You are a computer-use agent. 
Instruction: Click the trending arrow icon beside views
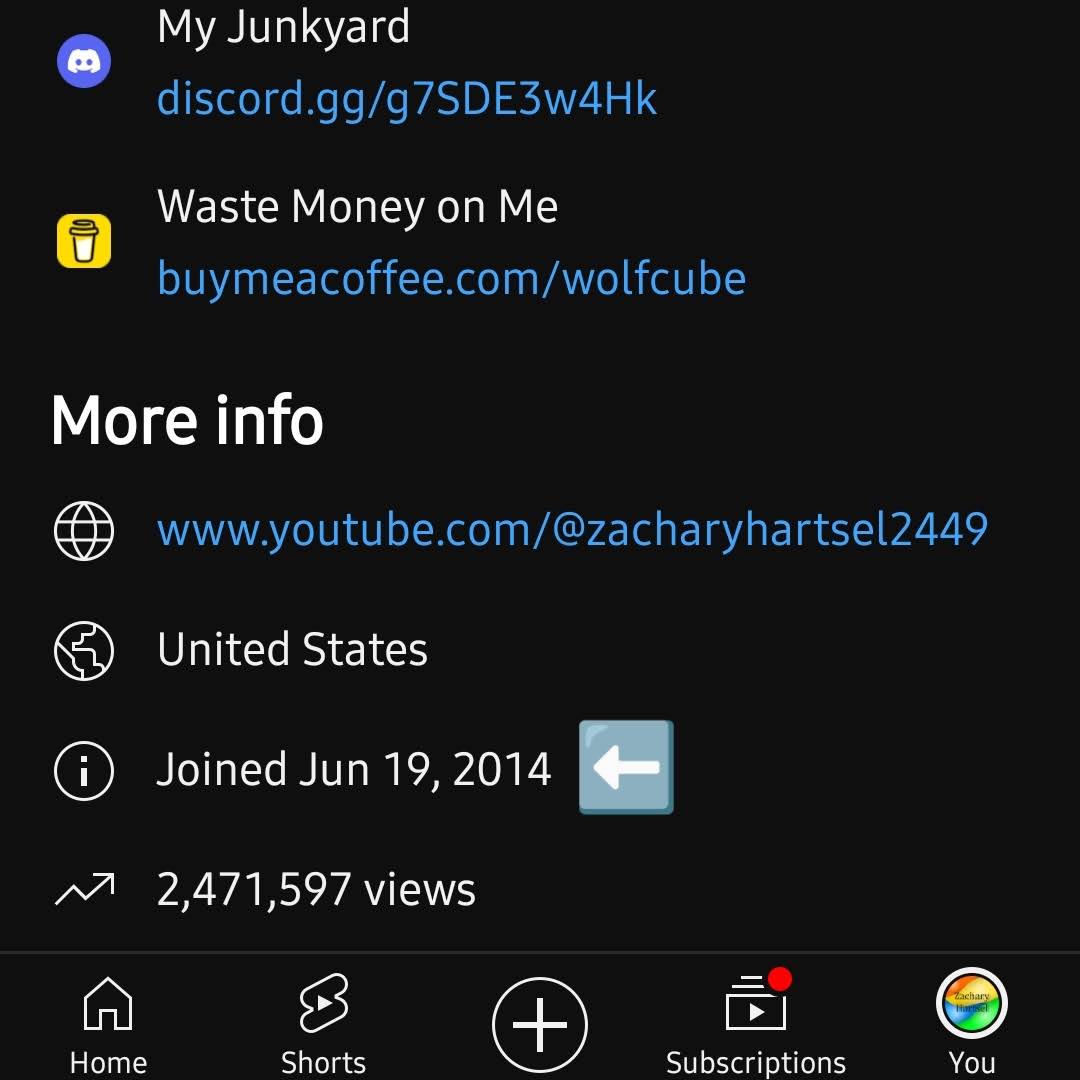coord(84,889)
